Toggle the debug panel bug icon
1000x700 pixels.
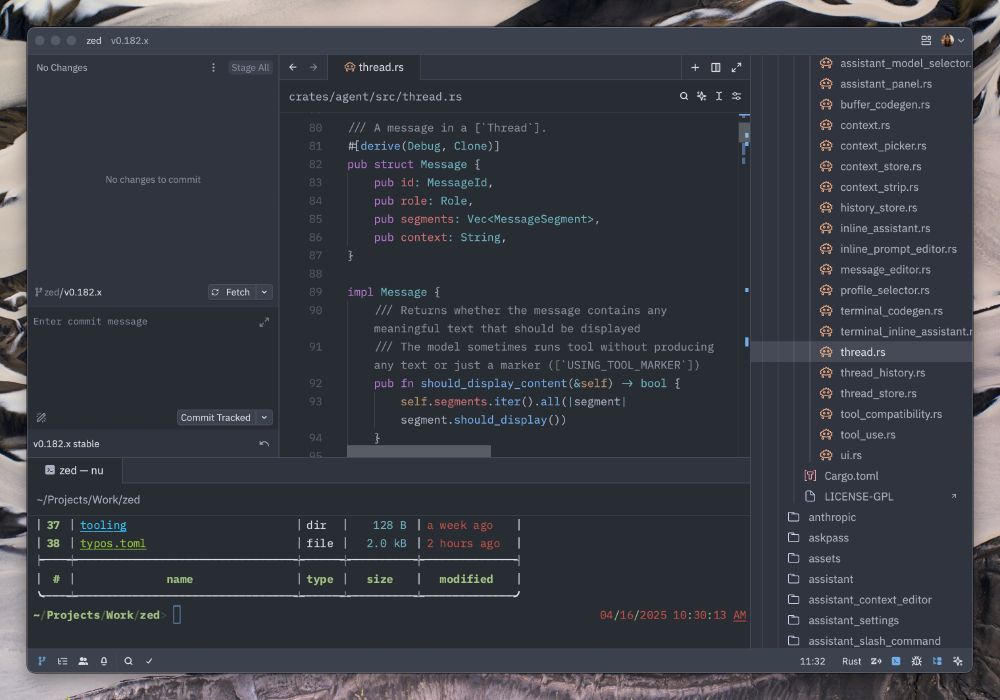[916, 661]
